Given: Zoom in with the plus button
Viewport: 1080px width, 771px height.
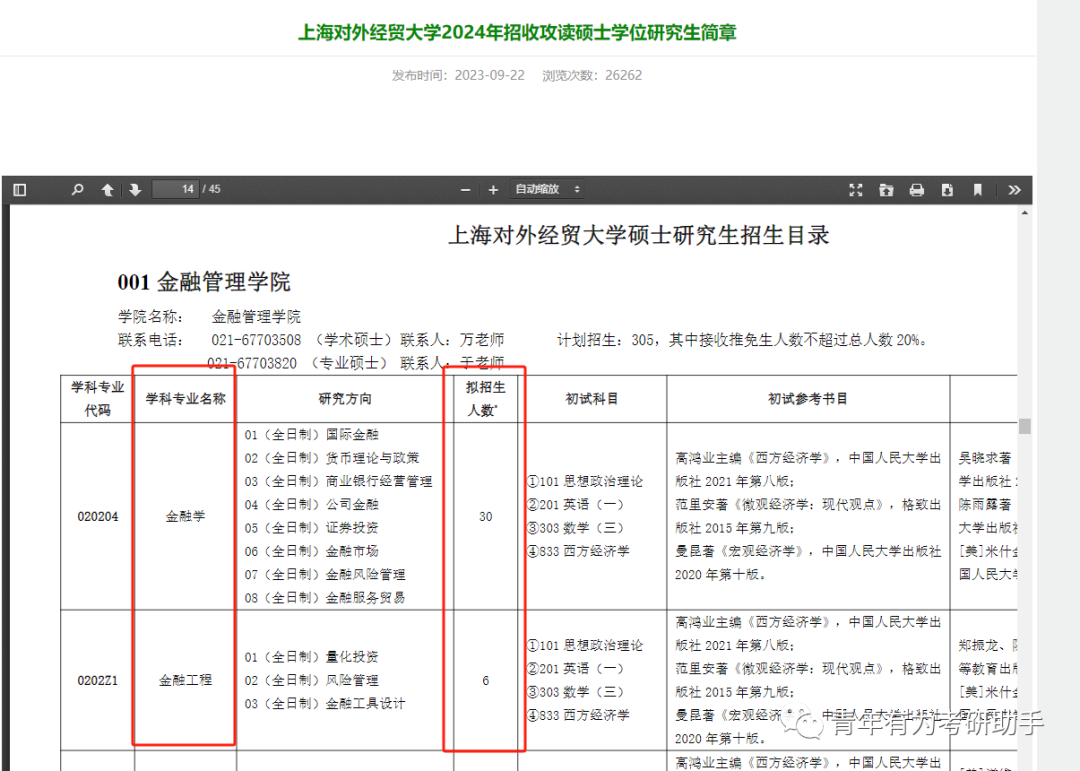Looking at the screenshot, I should point(493,189).
